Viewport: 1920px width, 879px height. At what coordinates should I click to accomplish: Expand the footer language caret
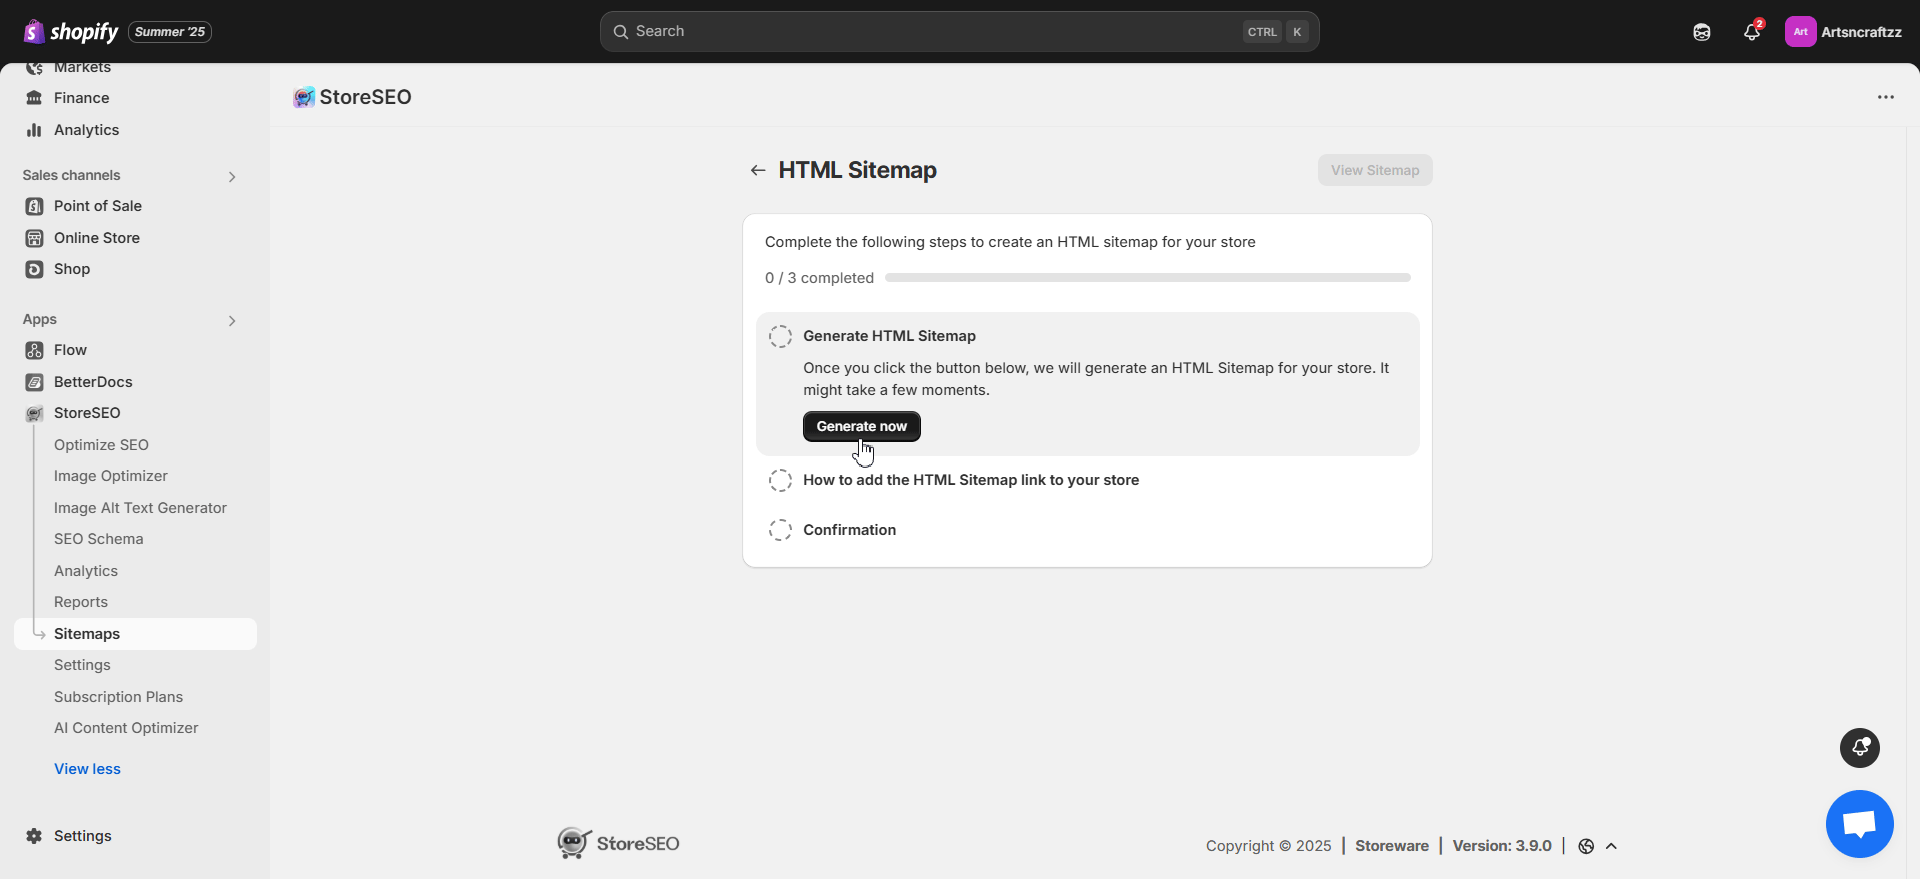click(1611, 846)
